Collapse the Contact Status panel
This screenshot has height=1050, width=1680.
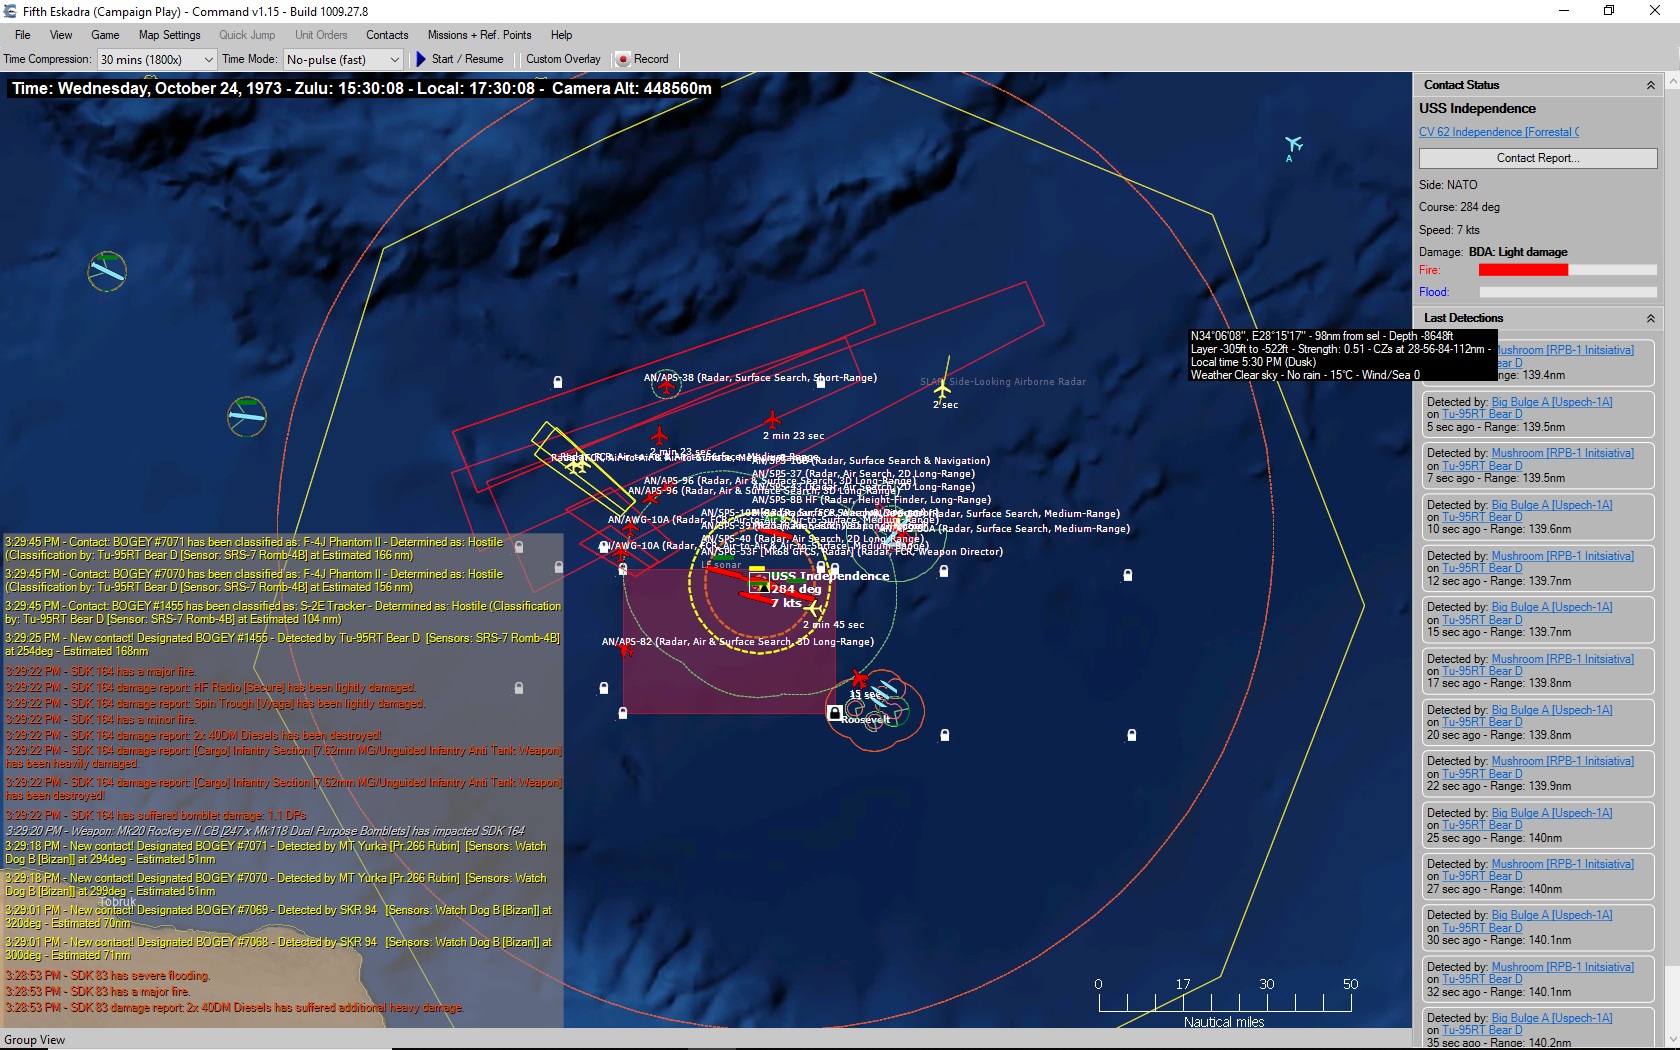[1650, 86]
